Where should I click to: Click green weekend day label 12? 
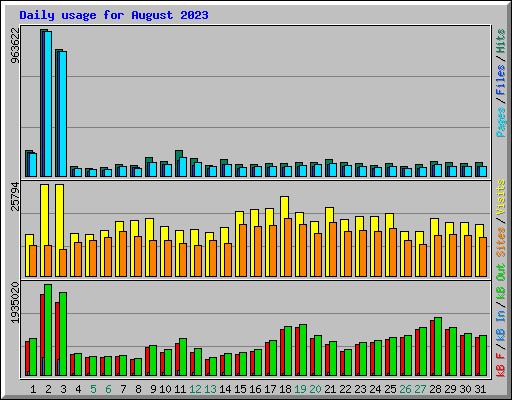[x=195, y=389]
